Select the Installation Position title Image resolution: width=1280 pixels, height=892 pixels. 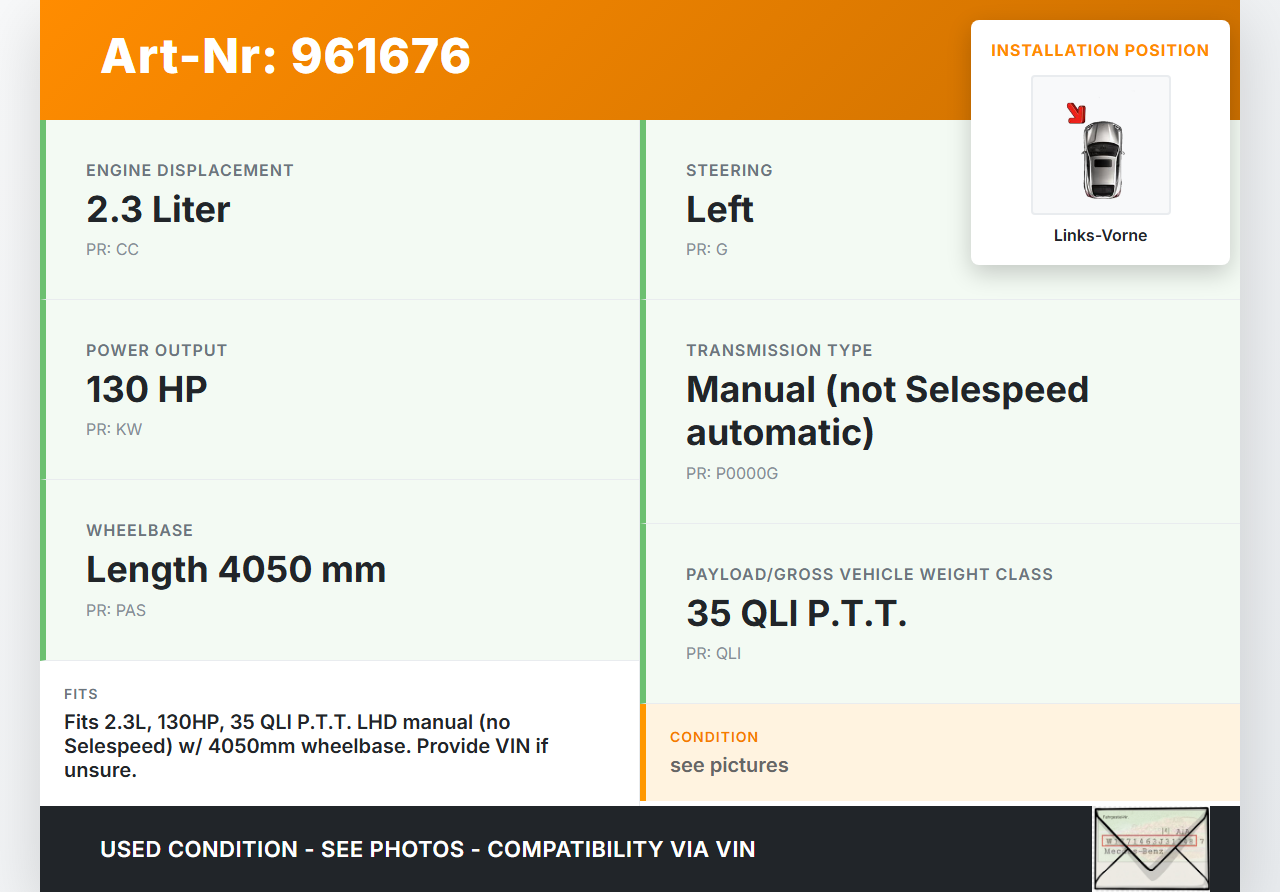click(x=1100, y=50)
